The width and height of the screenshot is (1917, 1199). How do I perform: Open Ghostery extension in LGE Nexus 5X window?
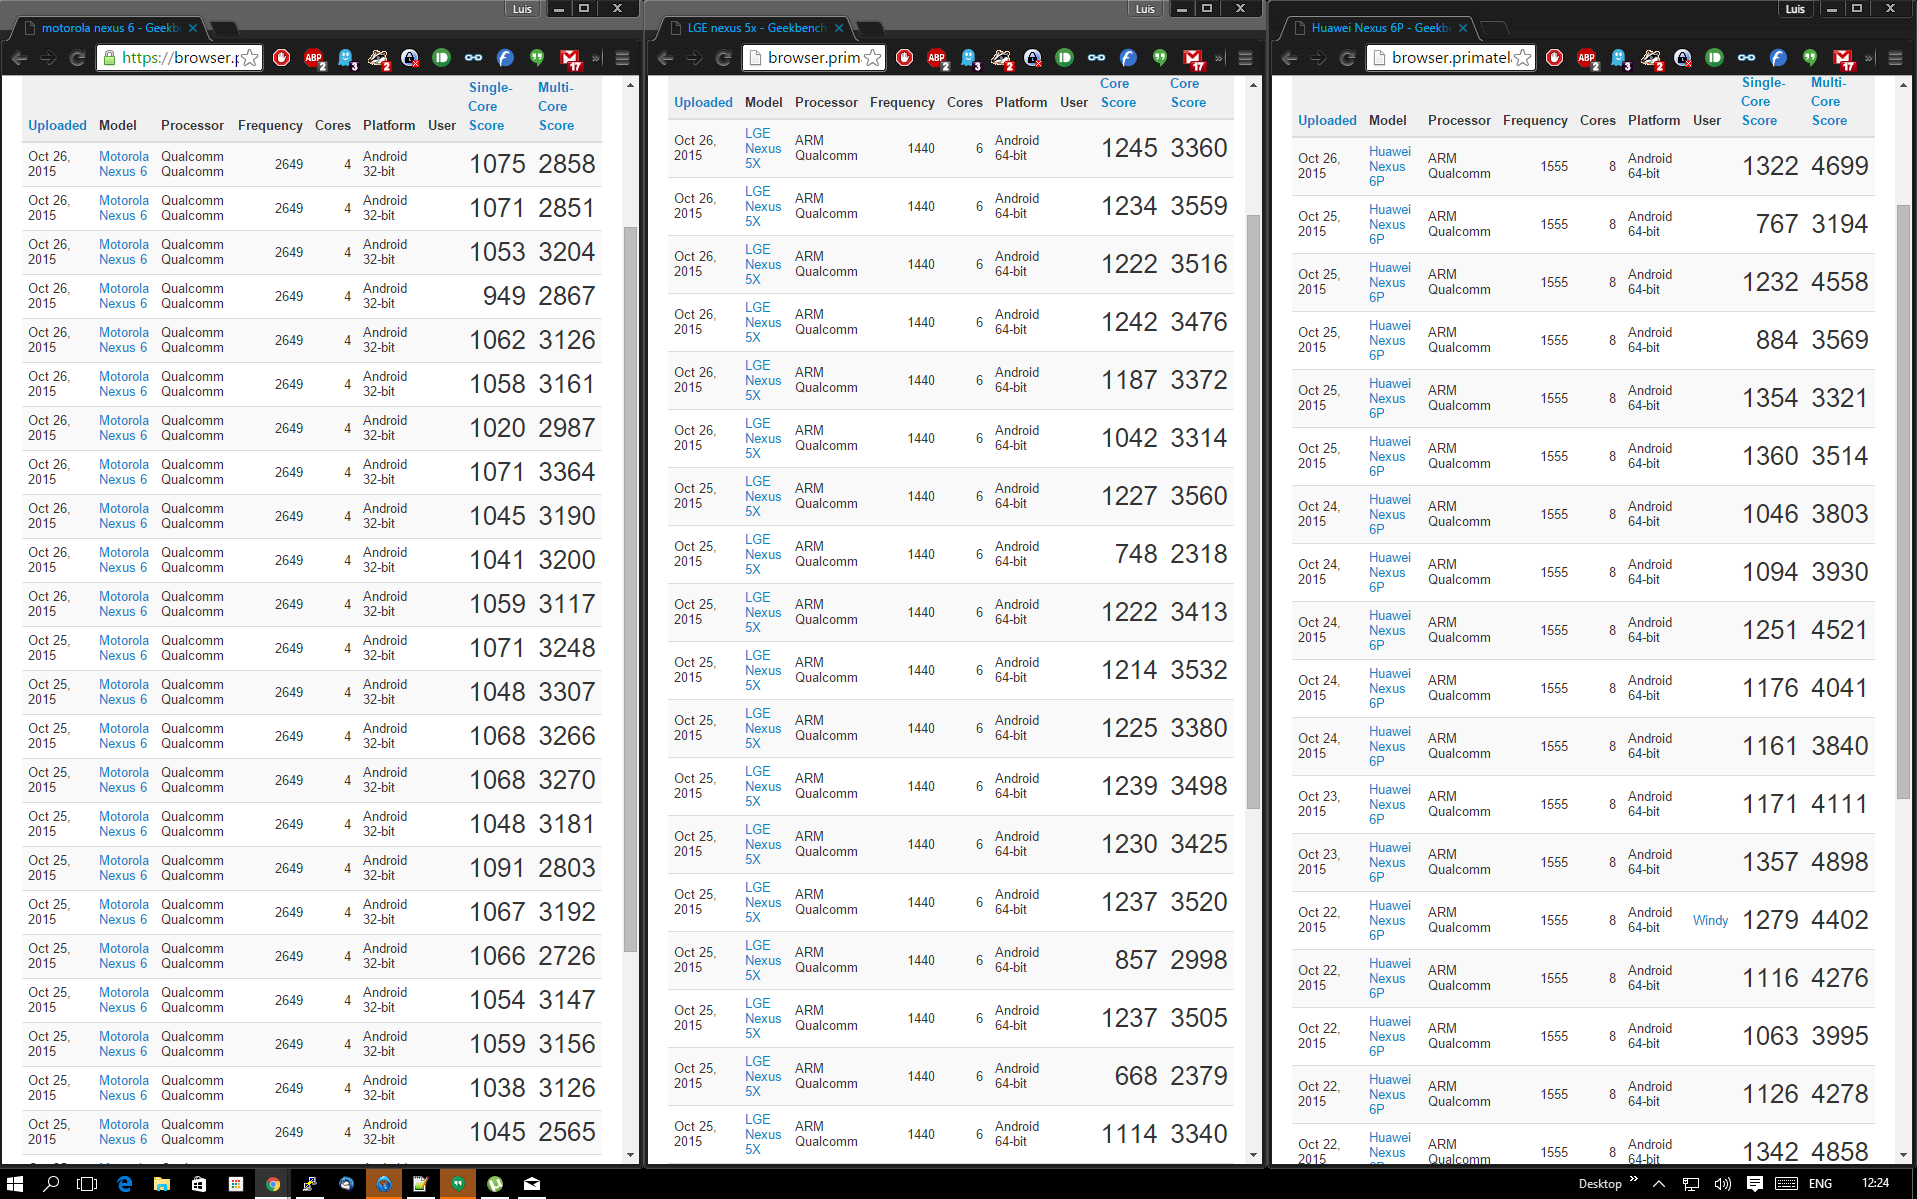click(x=968, y=58)
